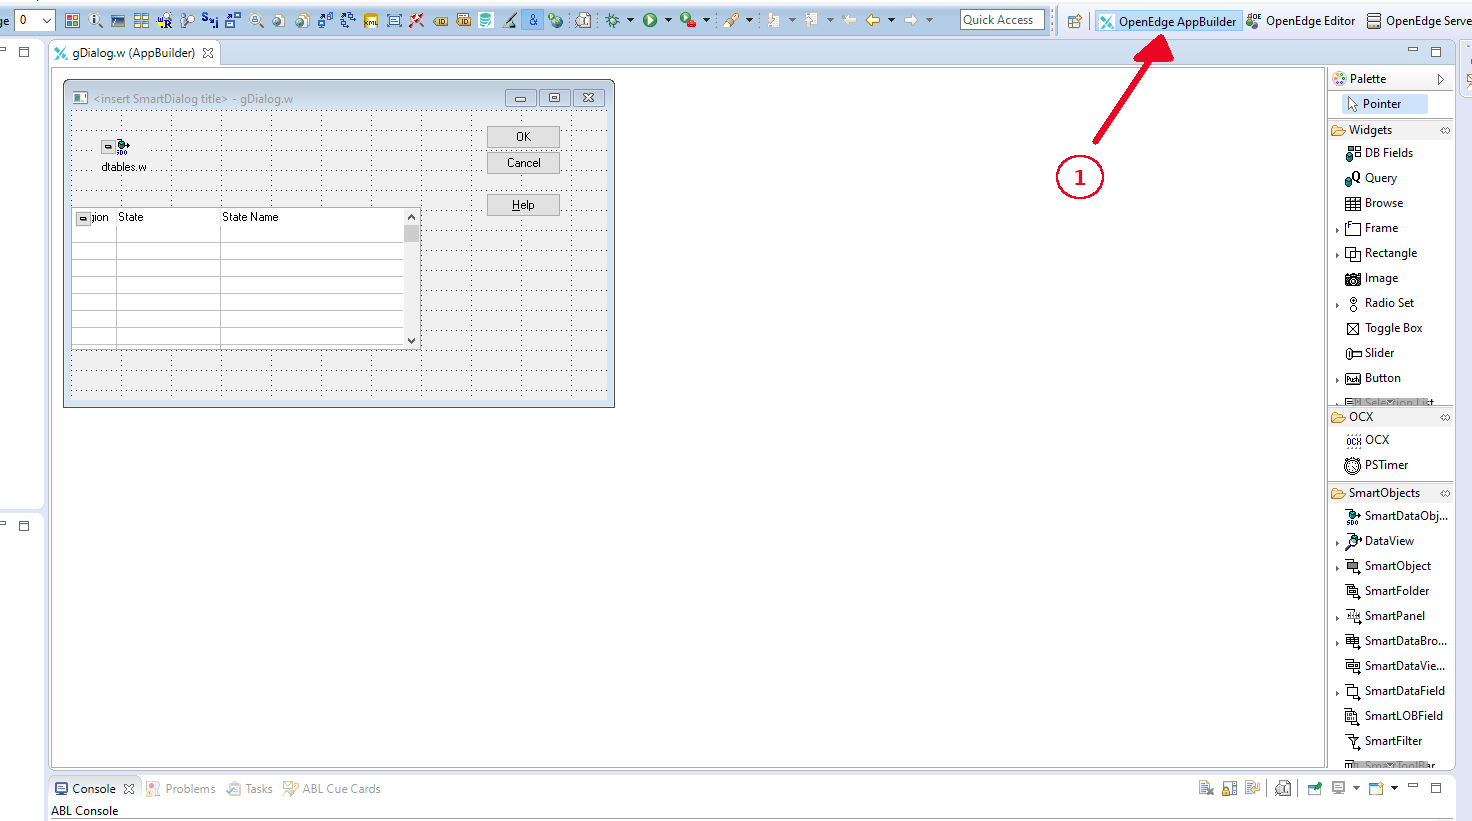The height and width of the screenshot is (821, 1472).
Task: Select the DB Fields widget in the palette
Action: (x=1379, y=153)
